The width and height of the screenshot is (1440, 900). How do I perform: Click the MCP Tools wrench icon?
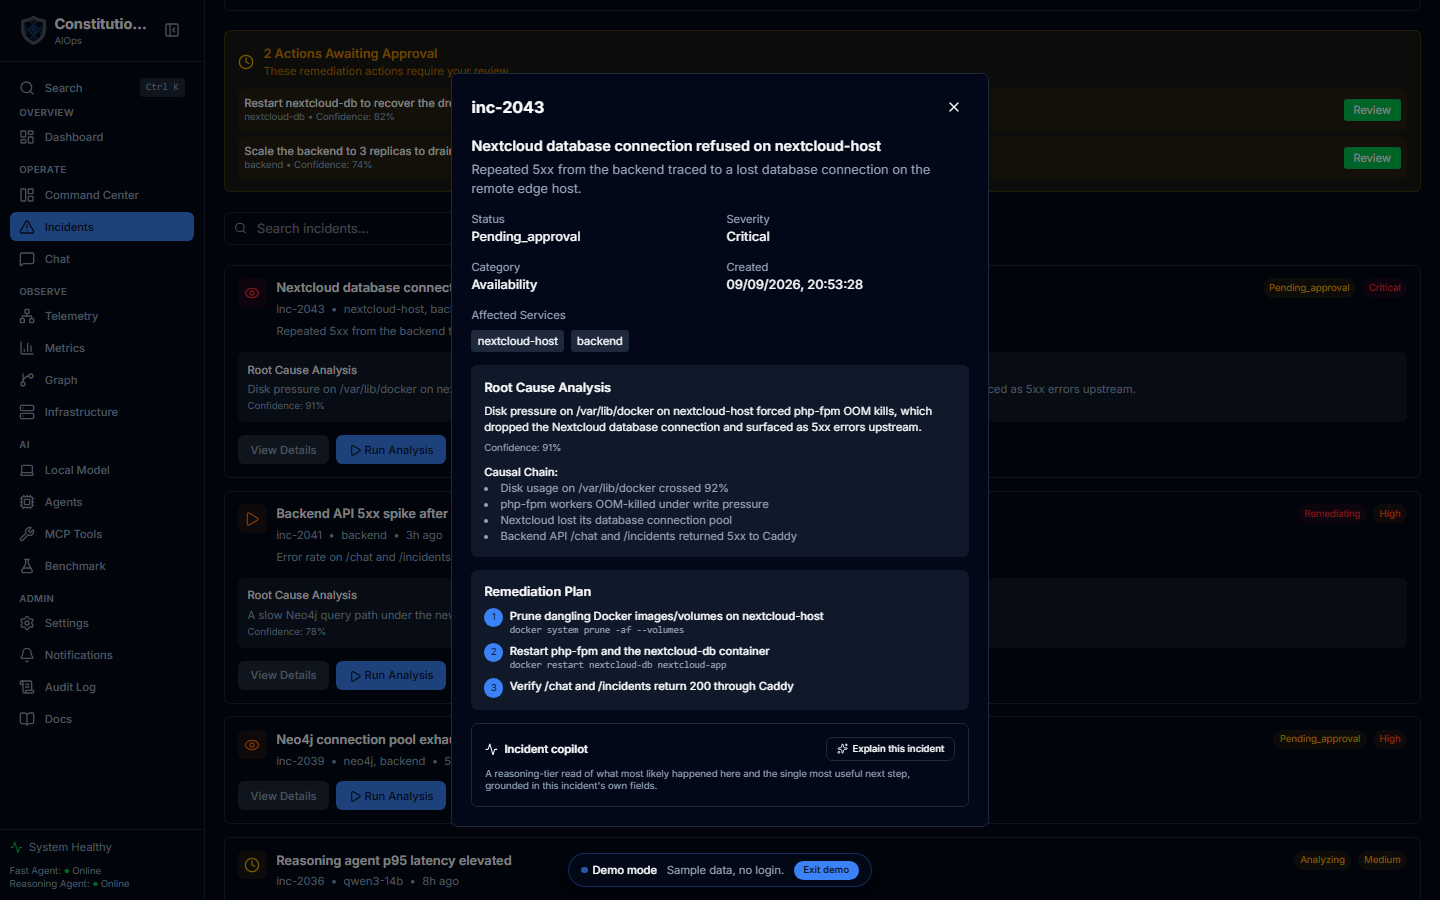[x=27, y=534]
